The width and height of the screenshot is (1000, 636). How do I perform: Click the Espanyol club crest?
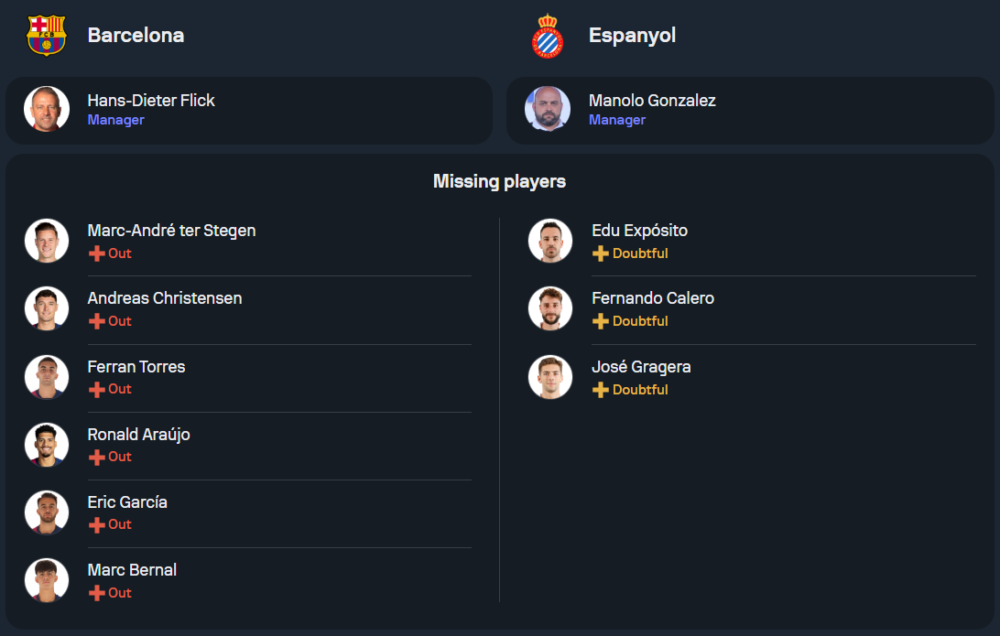[x=548, y=35]
